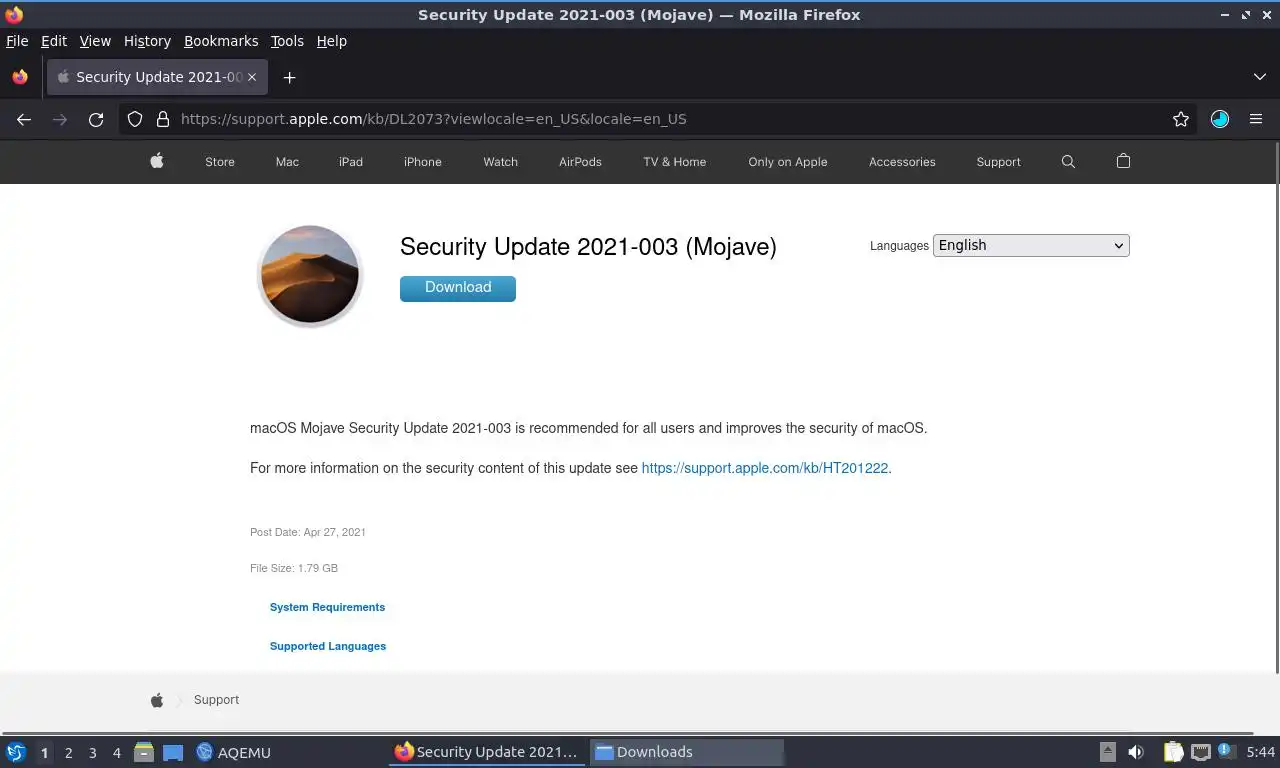This screenshot has height=768, width=1280.
Task: Click the tracking protection shield icon
Action: point(135,119)
